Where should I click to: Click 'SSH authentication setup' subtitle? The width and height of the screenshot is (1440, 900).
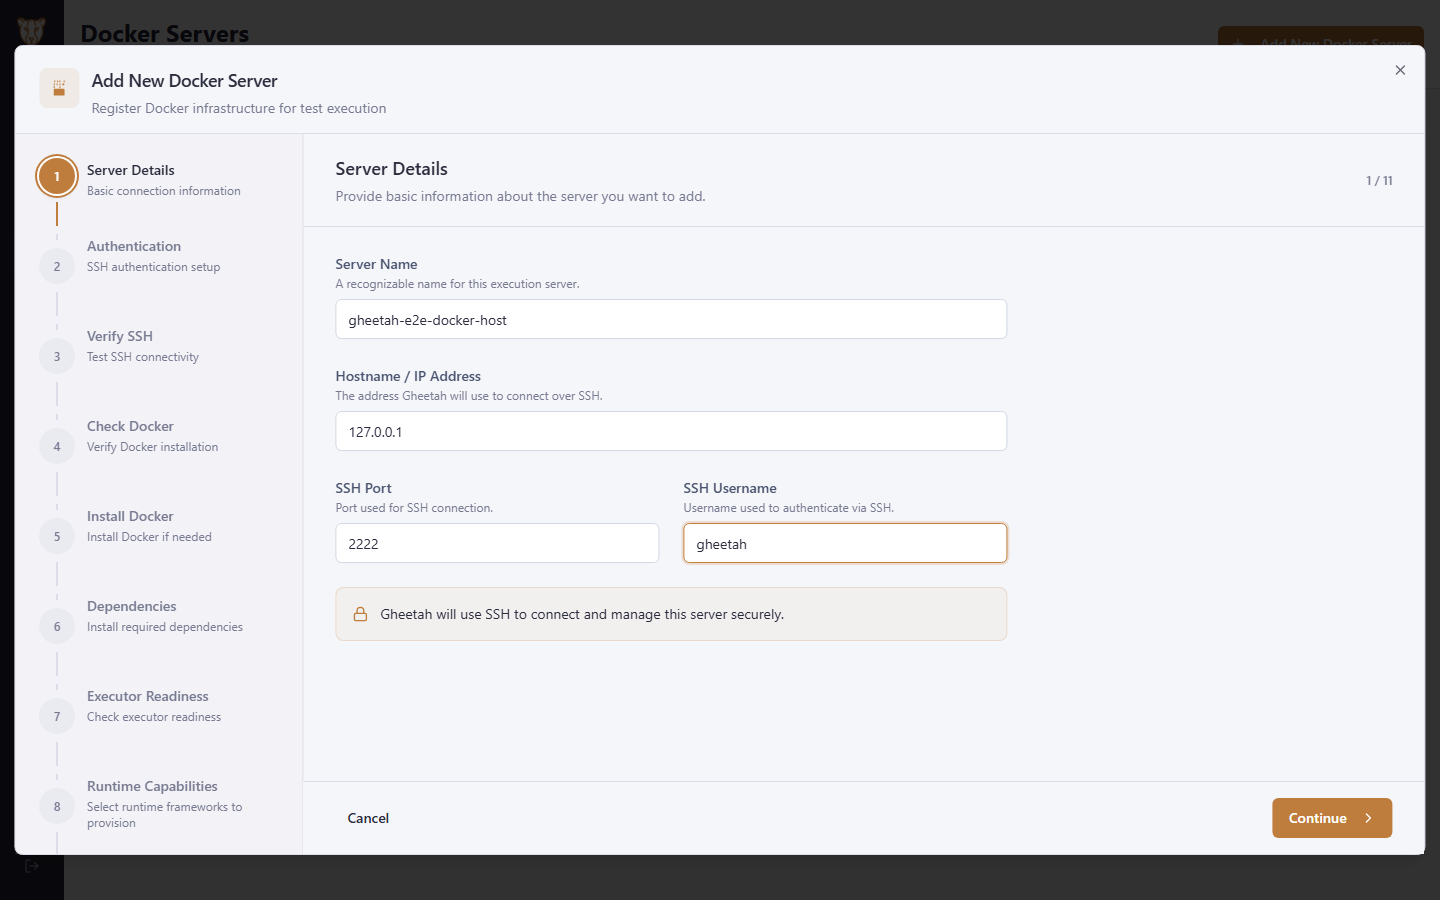pos(153,267)
